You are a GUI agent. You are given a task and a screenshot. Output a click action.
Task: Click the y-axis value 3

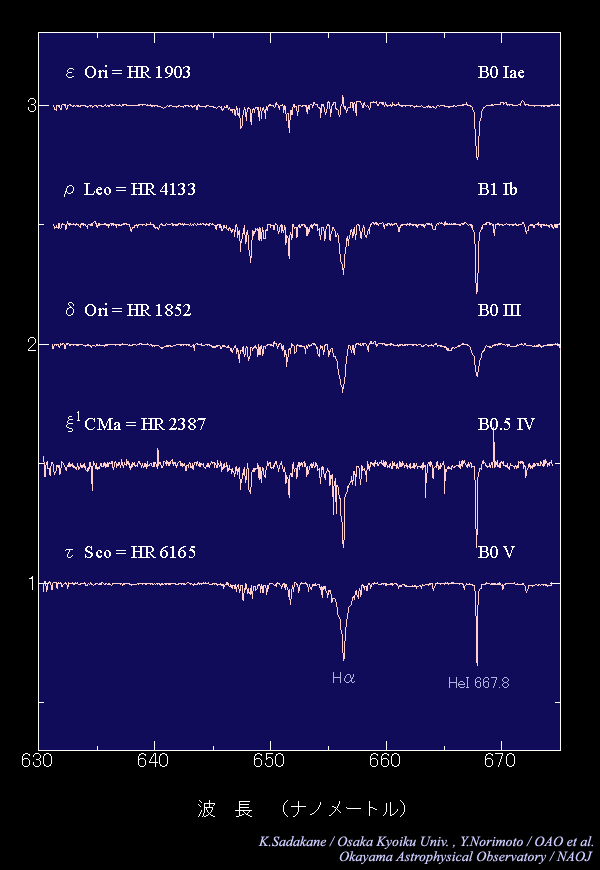(31, 105)
